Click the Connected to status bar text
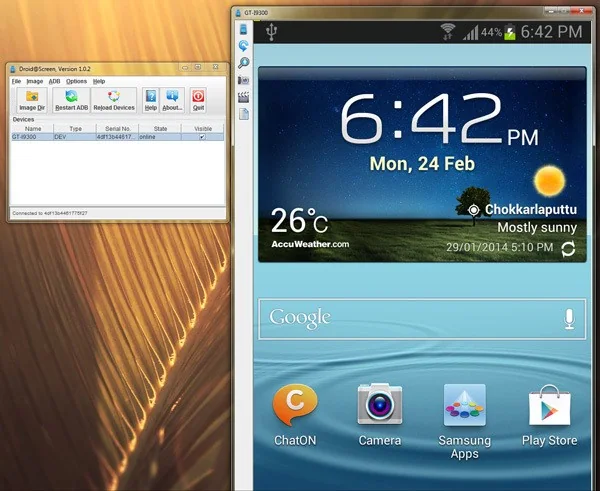The image size is (600, 491). pos(50,213)
